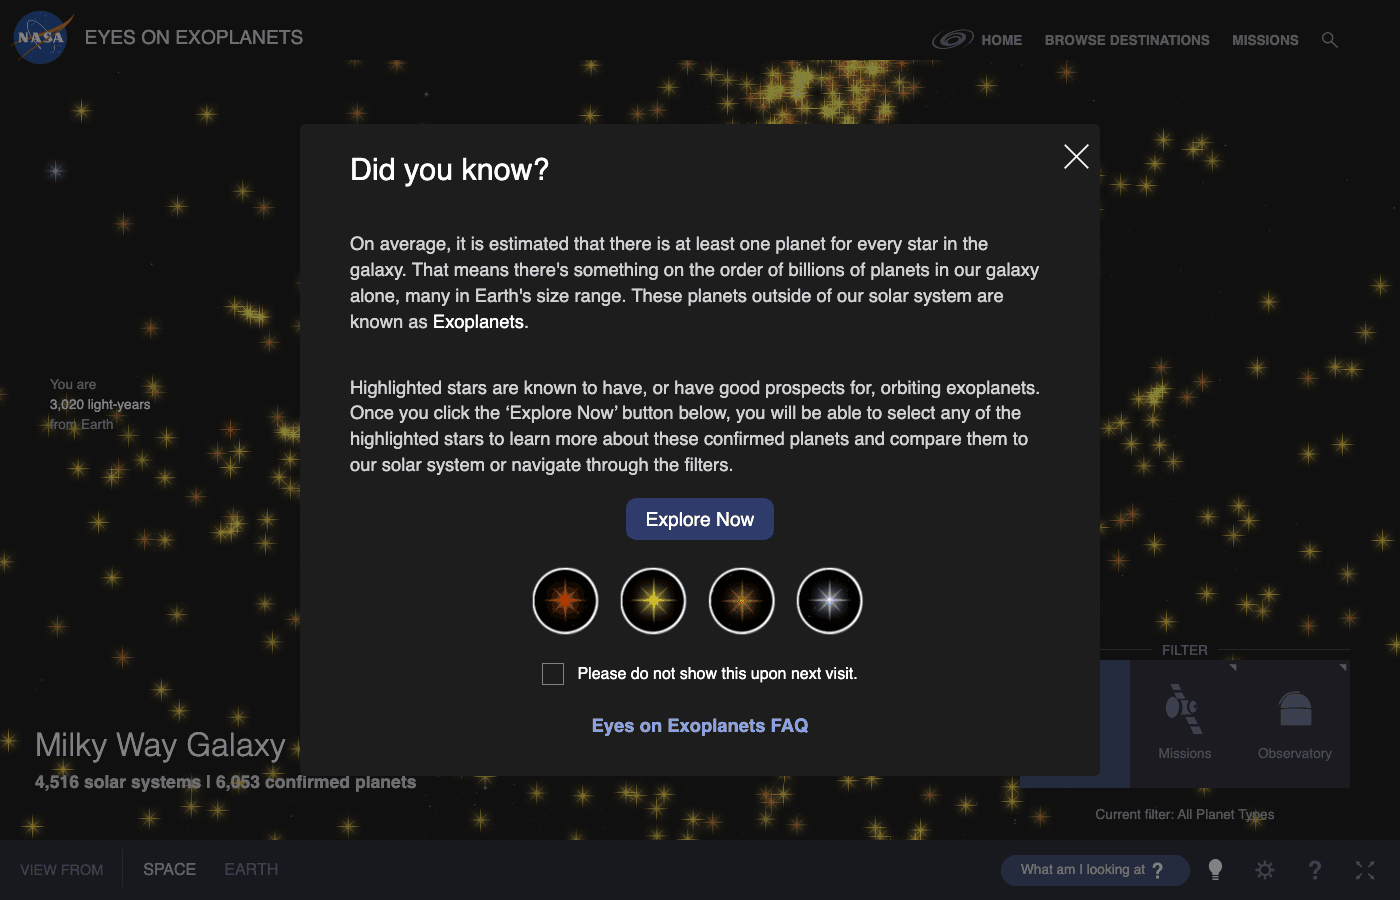This screenshot has width=1400, height=900.
Task: Open the Browse Destinations menu
Action: (x=1127, y=40)
